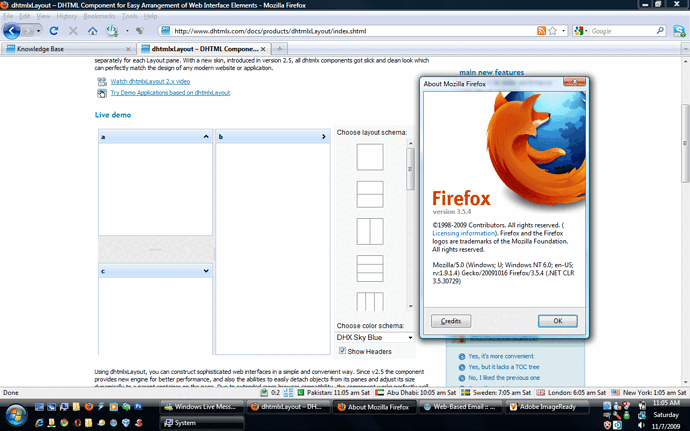Toggle the Show Headers checkbox
690x431 pixels.
pyautogui.click(x=342, y=351)
